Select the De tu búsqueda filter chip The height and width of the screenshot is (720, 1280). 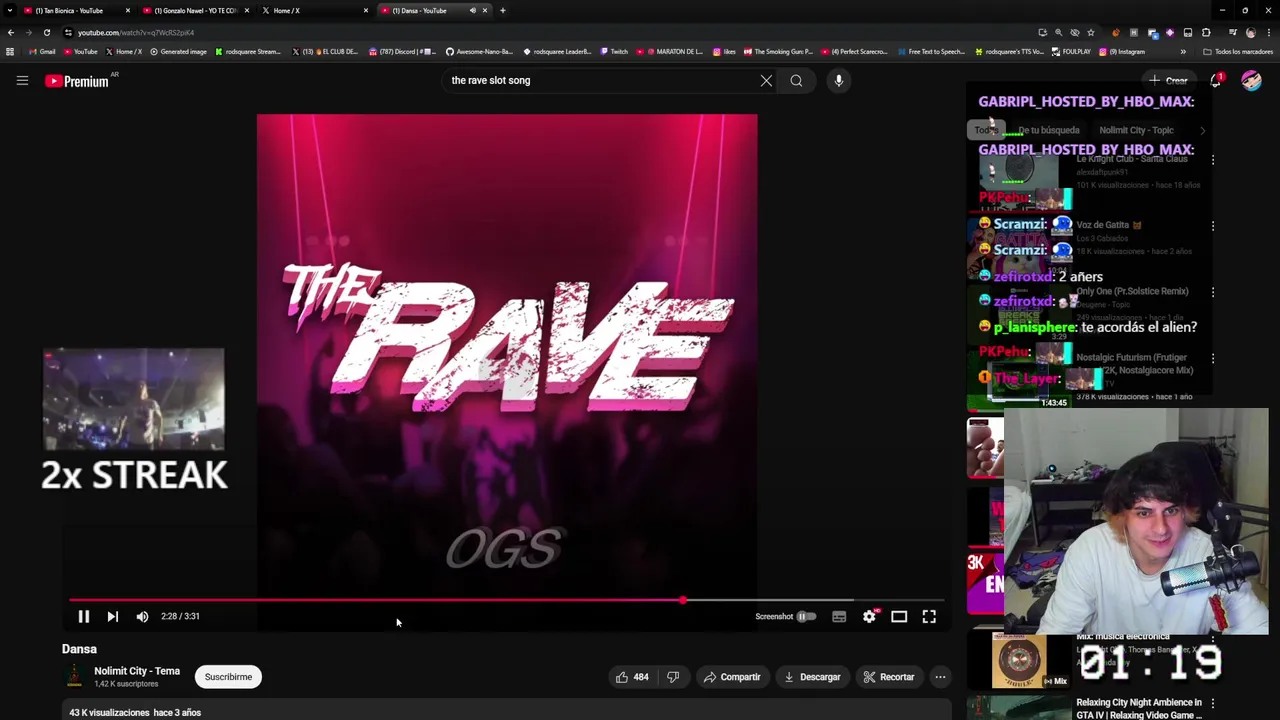pyautogui.click(x=1048, y=130)
